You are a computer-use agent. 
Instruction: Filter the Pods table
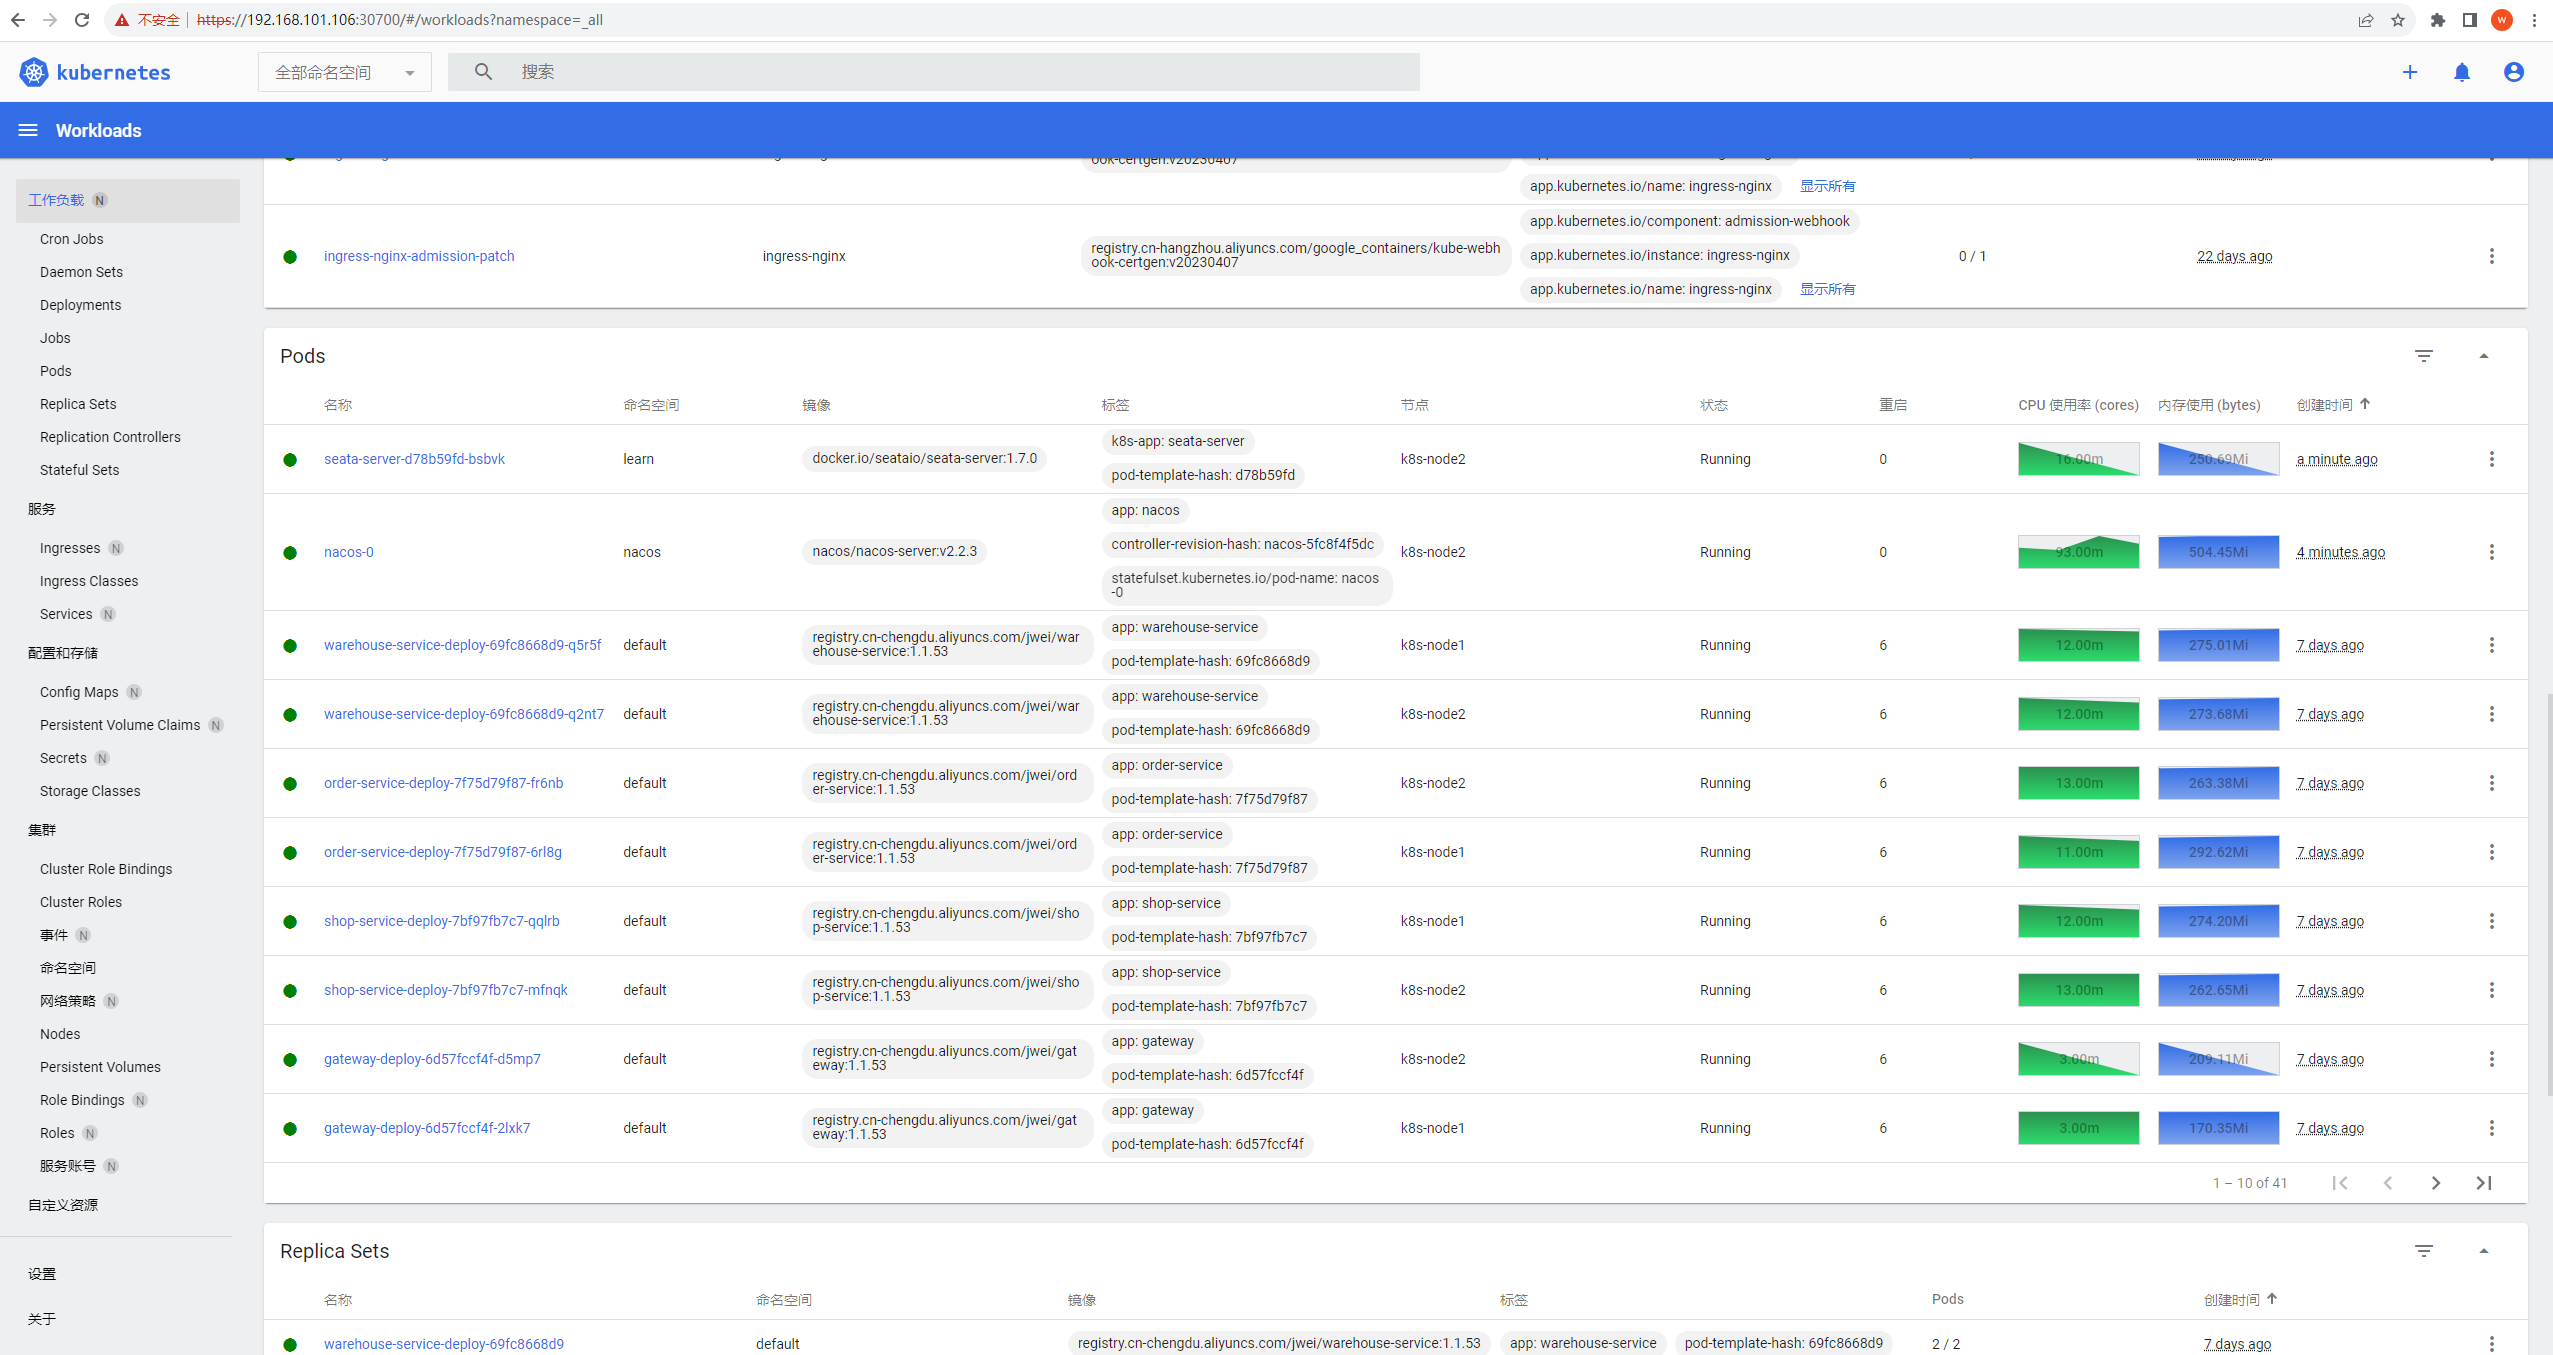click(2424, 356)
